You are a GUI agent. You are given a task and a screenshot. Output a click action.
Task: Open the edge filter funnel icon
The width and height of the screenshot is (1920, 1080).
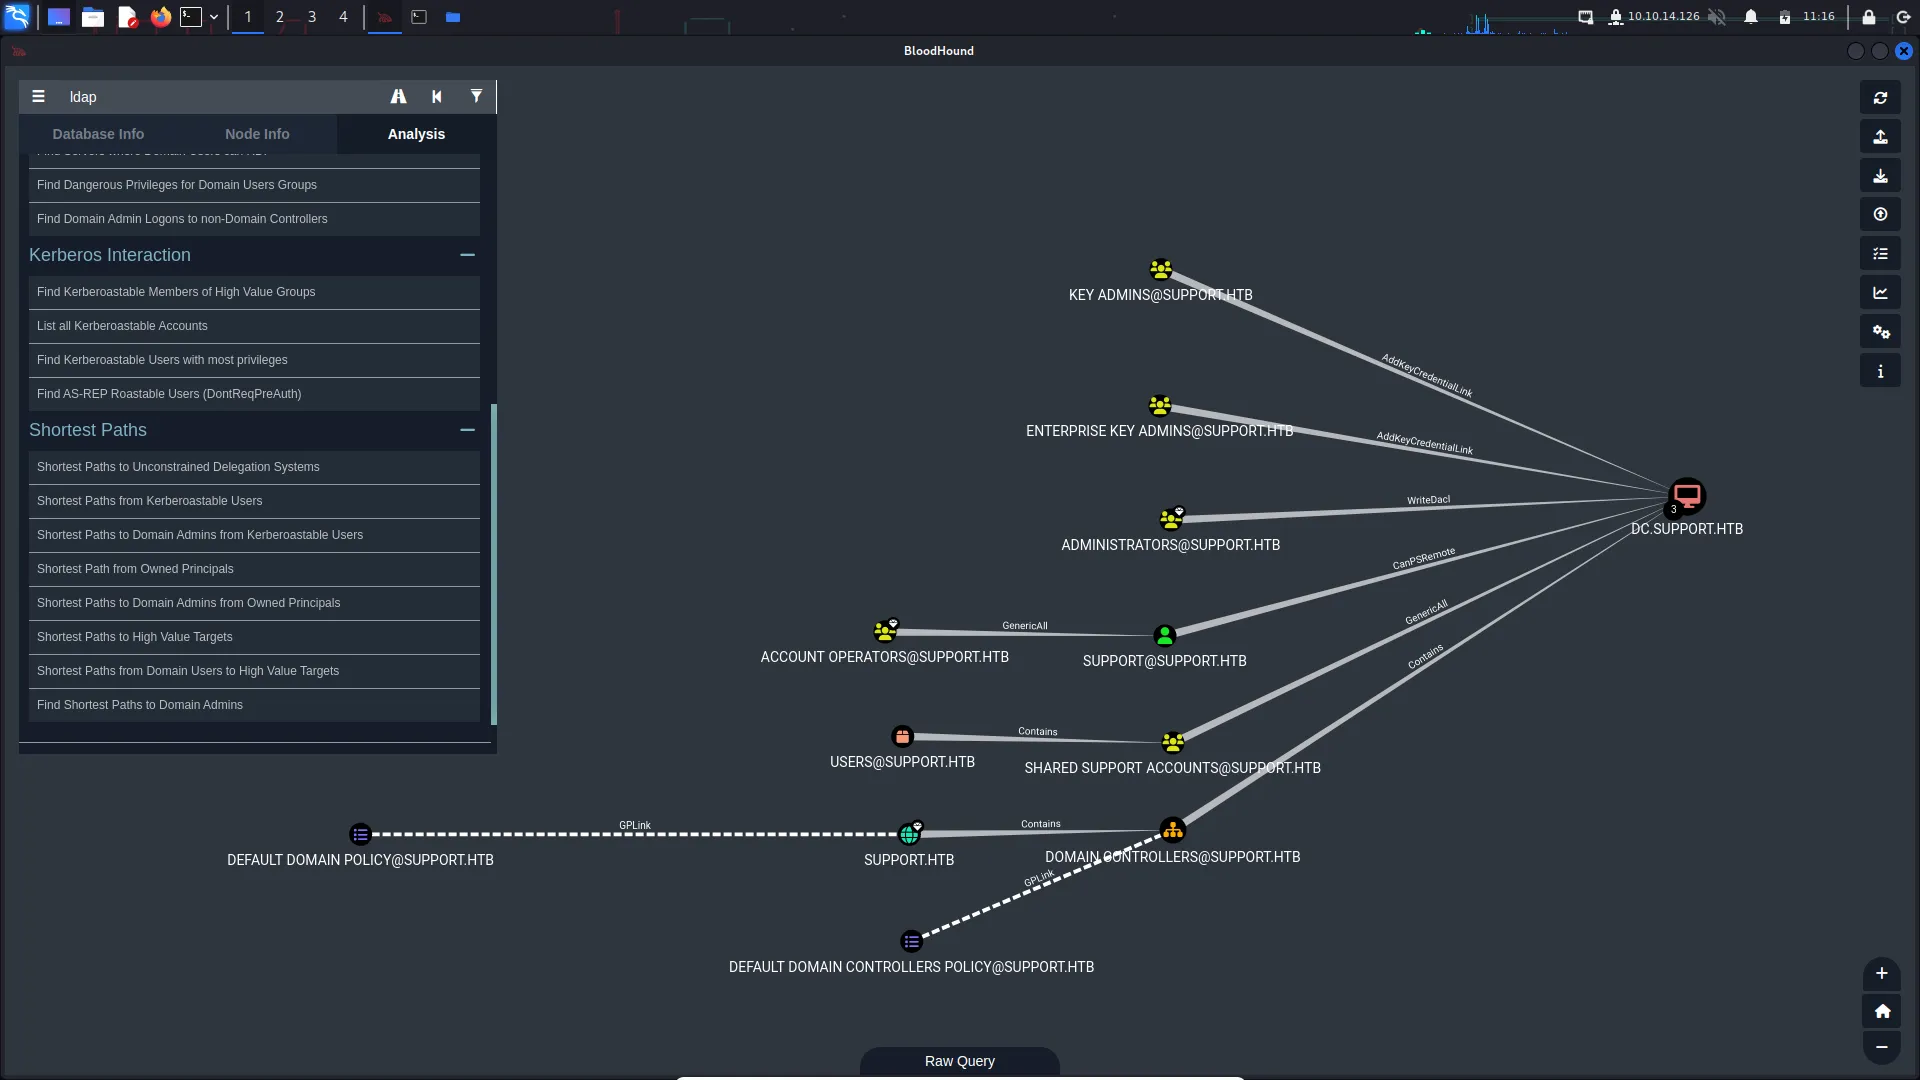coord(476,97)
